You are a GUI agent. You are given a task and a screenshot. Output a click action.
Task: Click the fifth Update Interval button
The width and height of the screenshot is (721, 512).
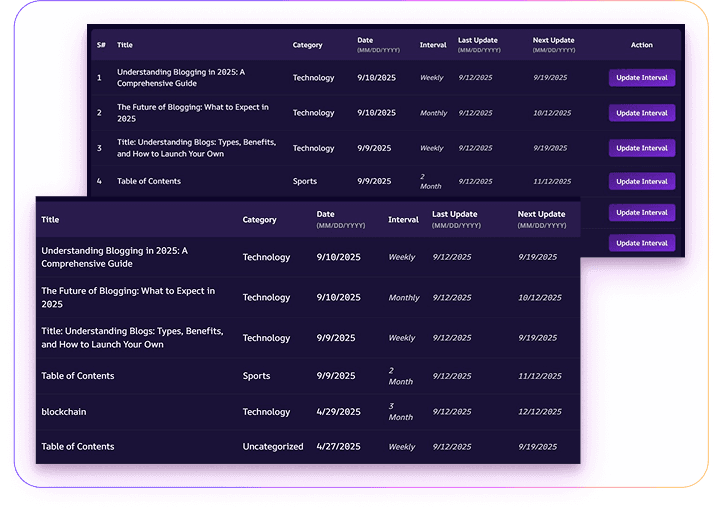coord(642,213)
